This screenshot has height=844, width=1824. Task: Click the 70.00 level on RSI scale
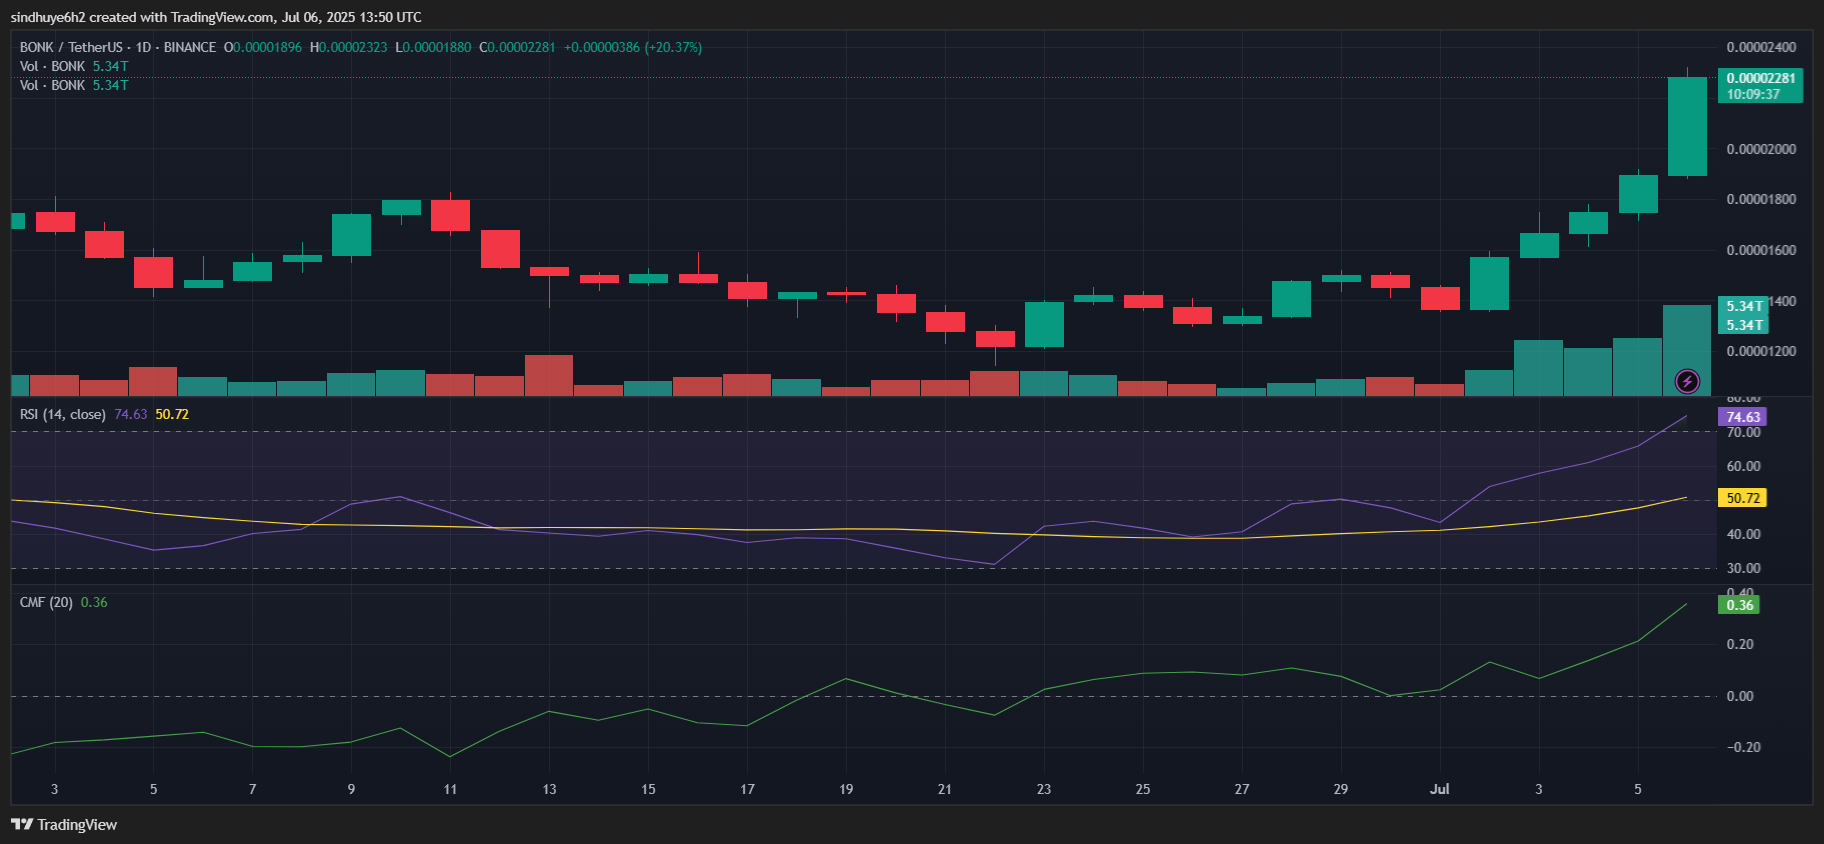click(x=1743, y=432)
